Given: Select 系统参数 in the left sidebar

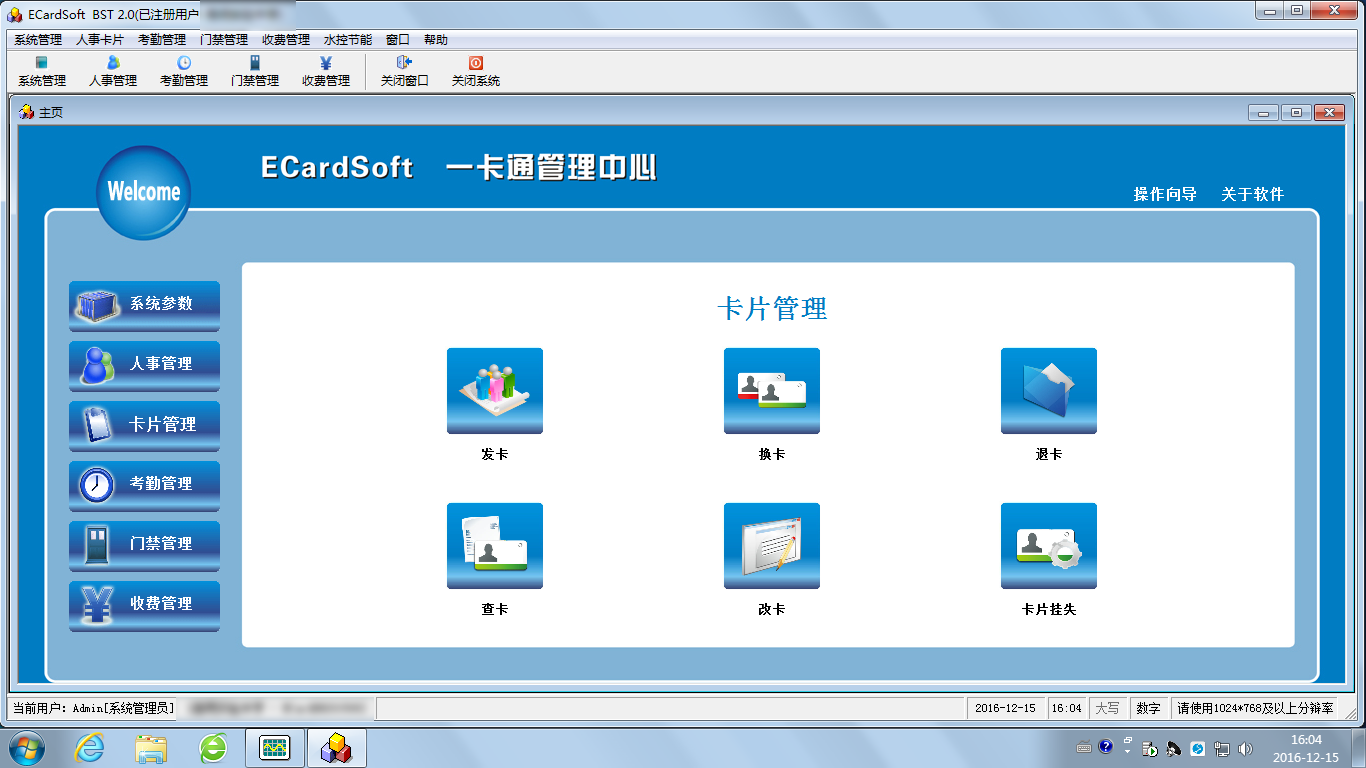Looking at the screenshot, I should pos(144,306).
